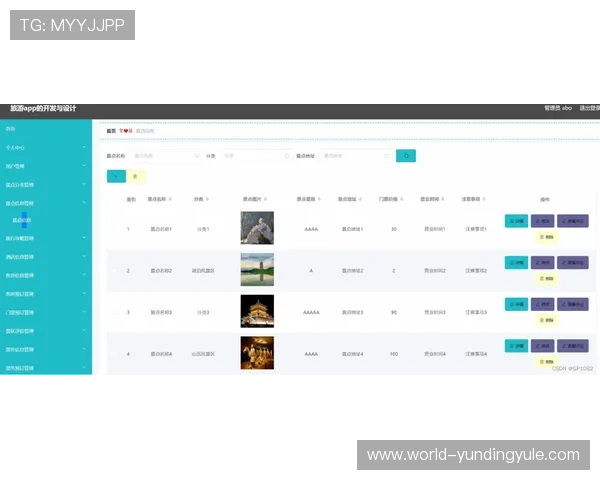The width and height of the screenshot is (600, 480).
Task: Click the teal add button above table
Action: coord(116,176)
